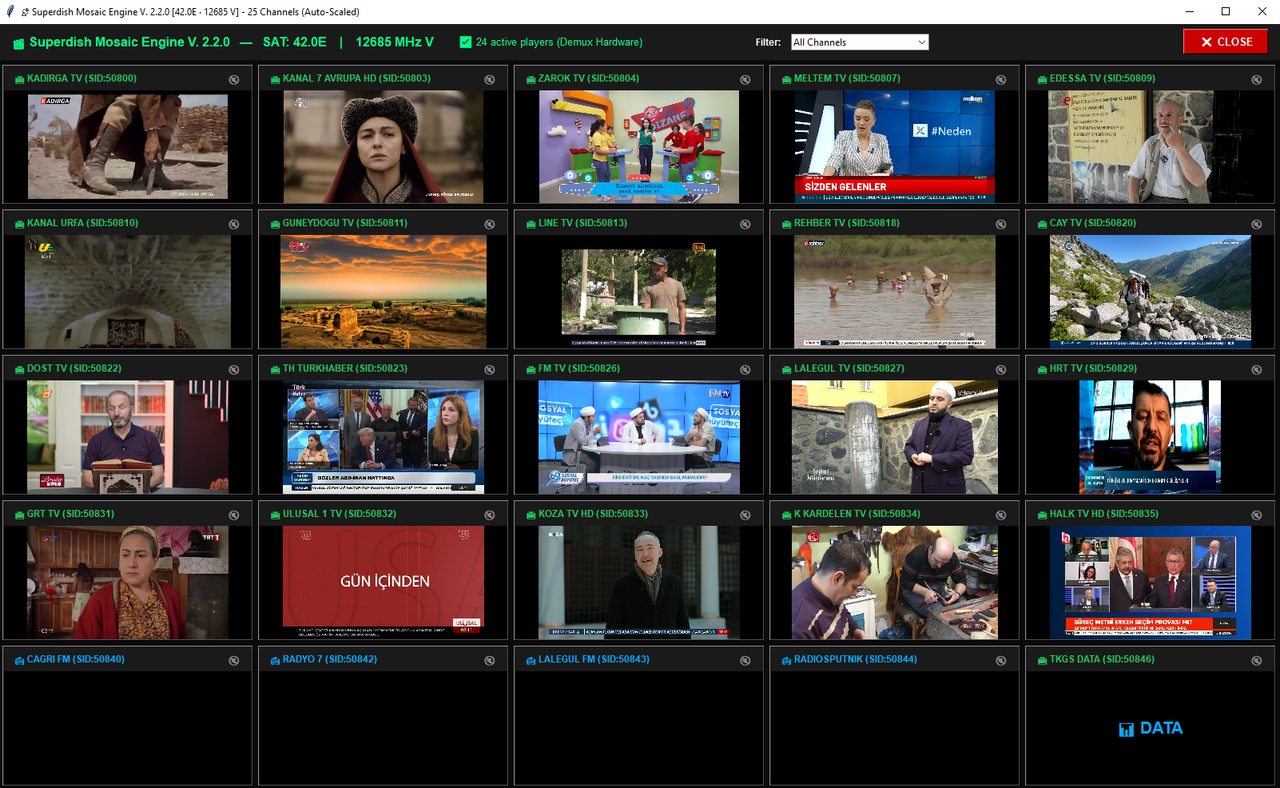Image resolution: width=1280 pixels, height=788 pixels.
Task: Toggle mute on HALK TV HD tile
Action: [1257, 515]
